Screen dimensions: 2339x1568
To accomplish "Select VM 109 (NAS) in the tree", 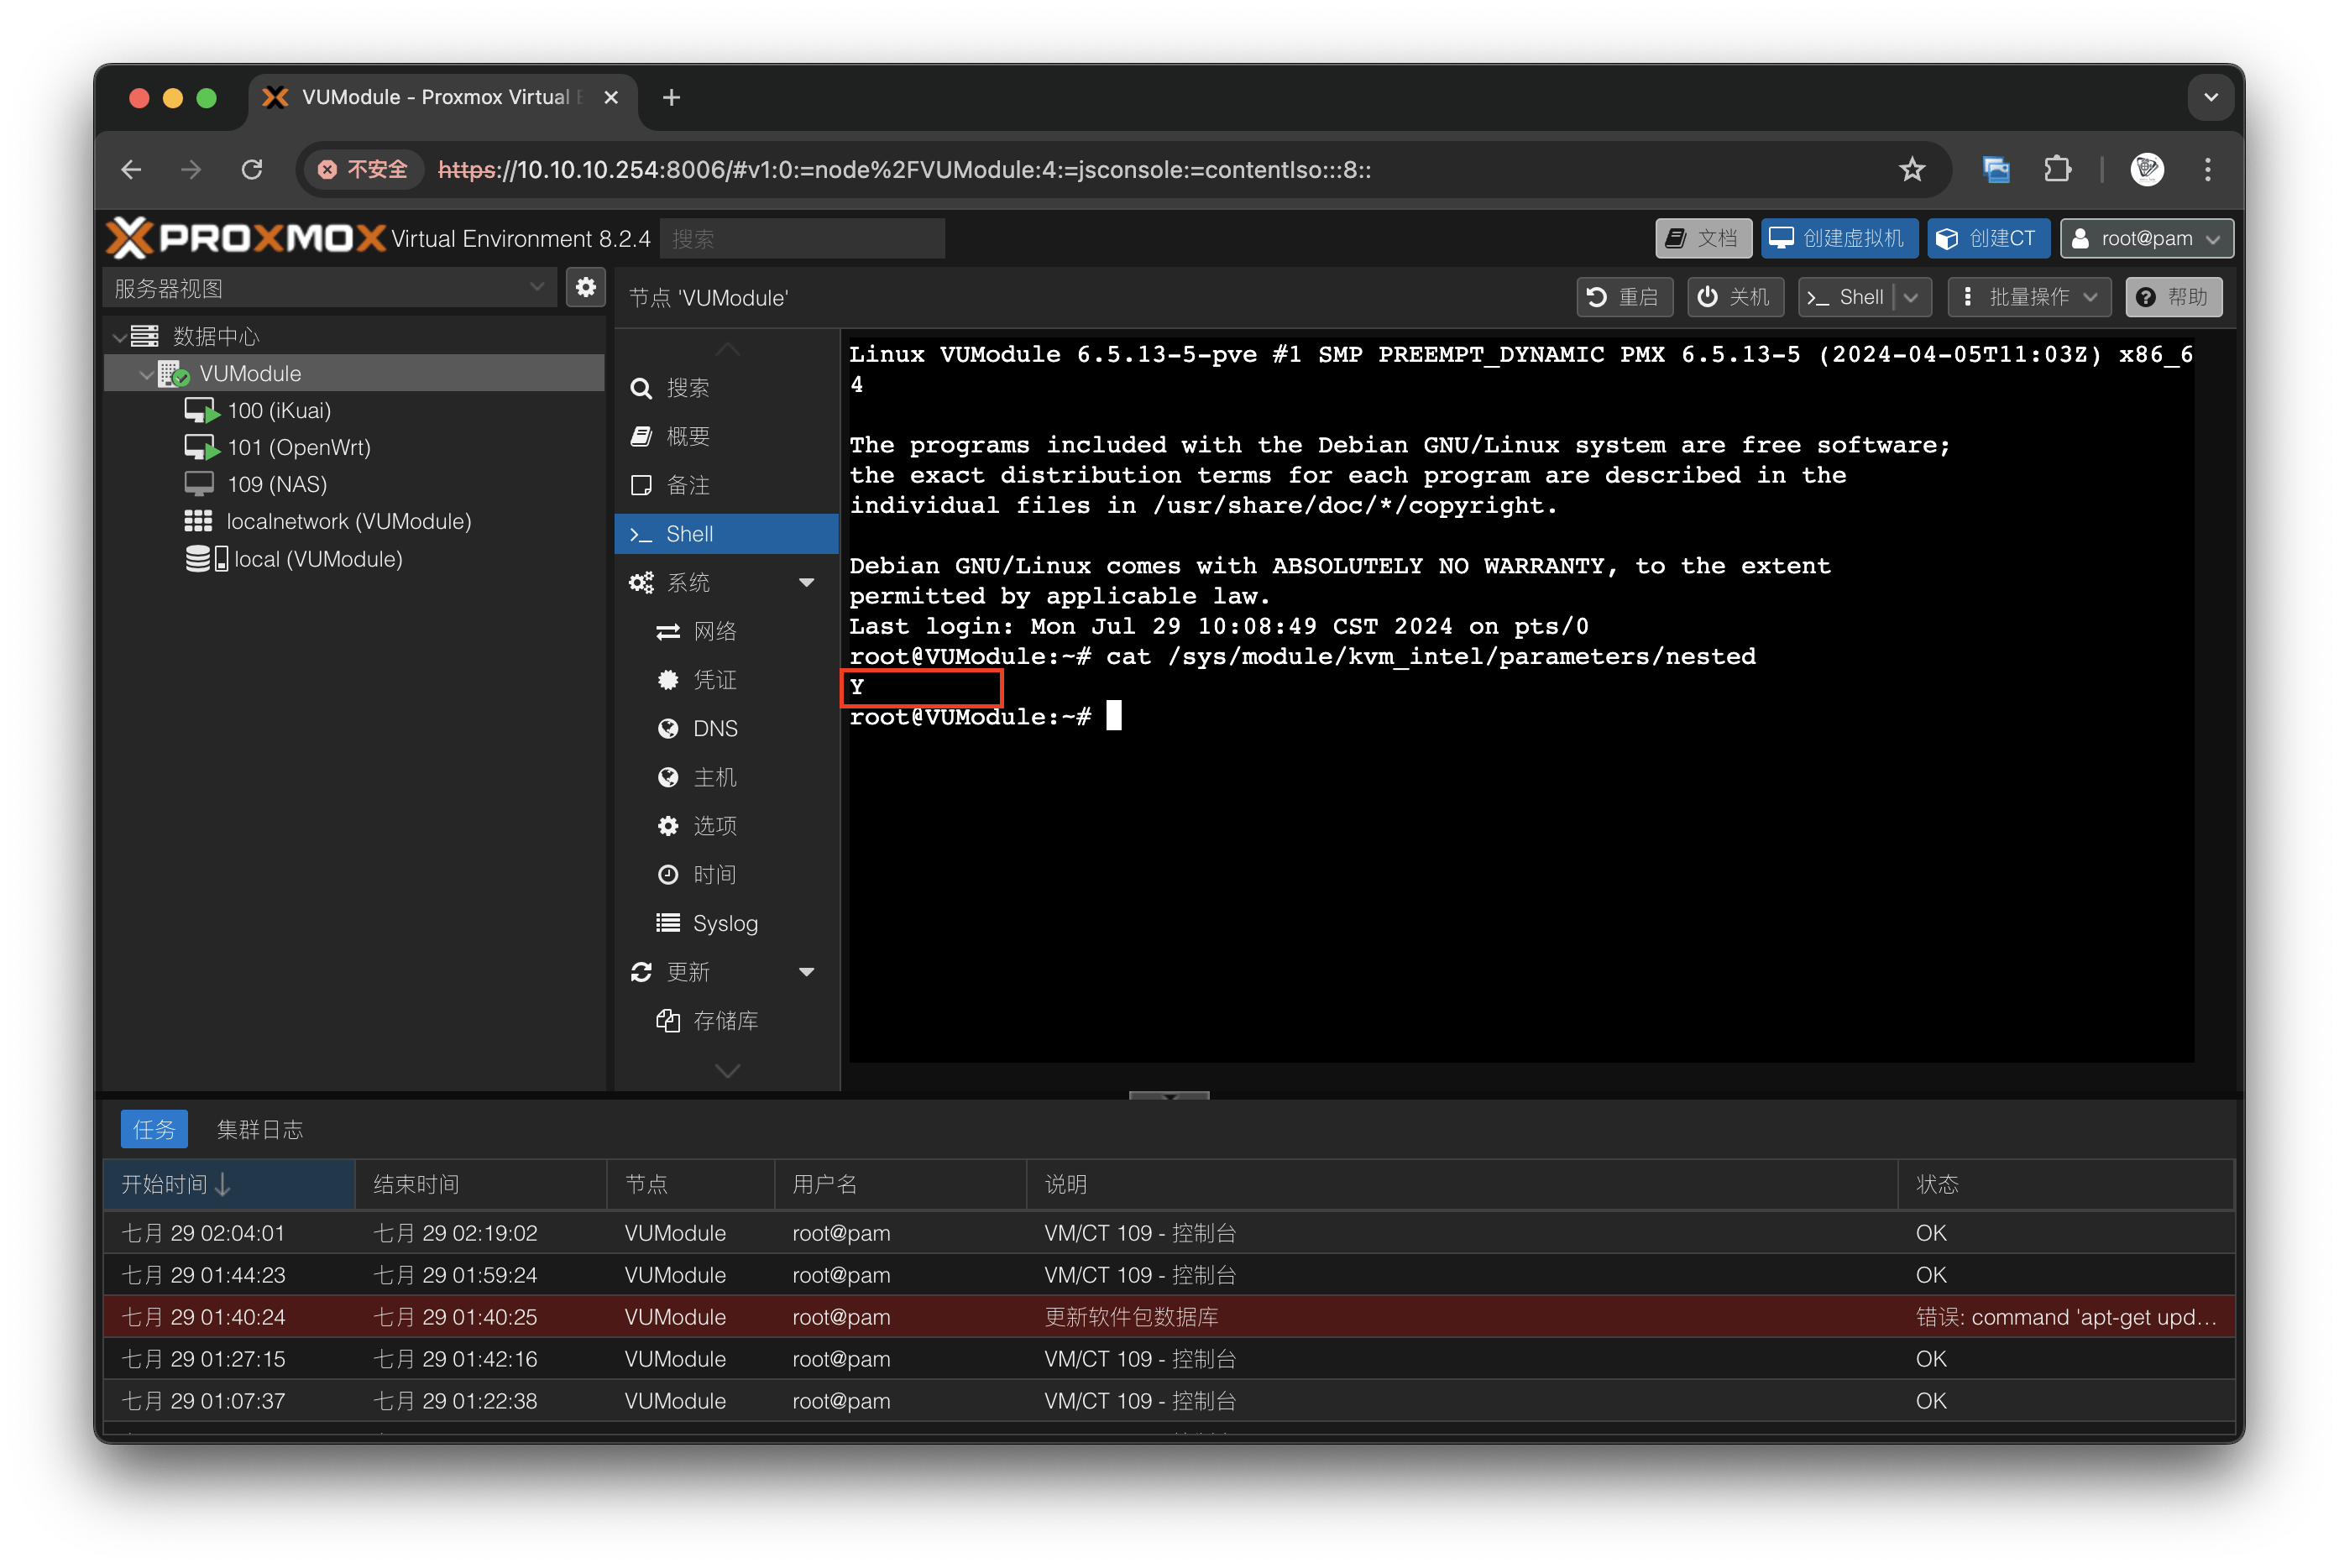I will click(277, 484).
